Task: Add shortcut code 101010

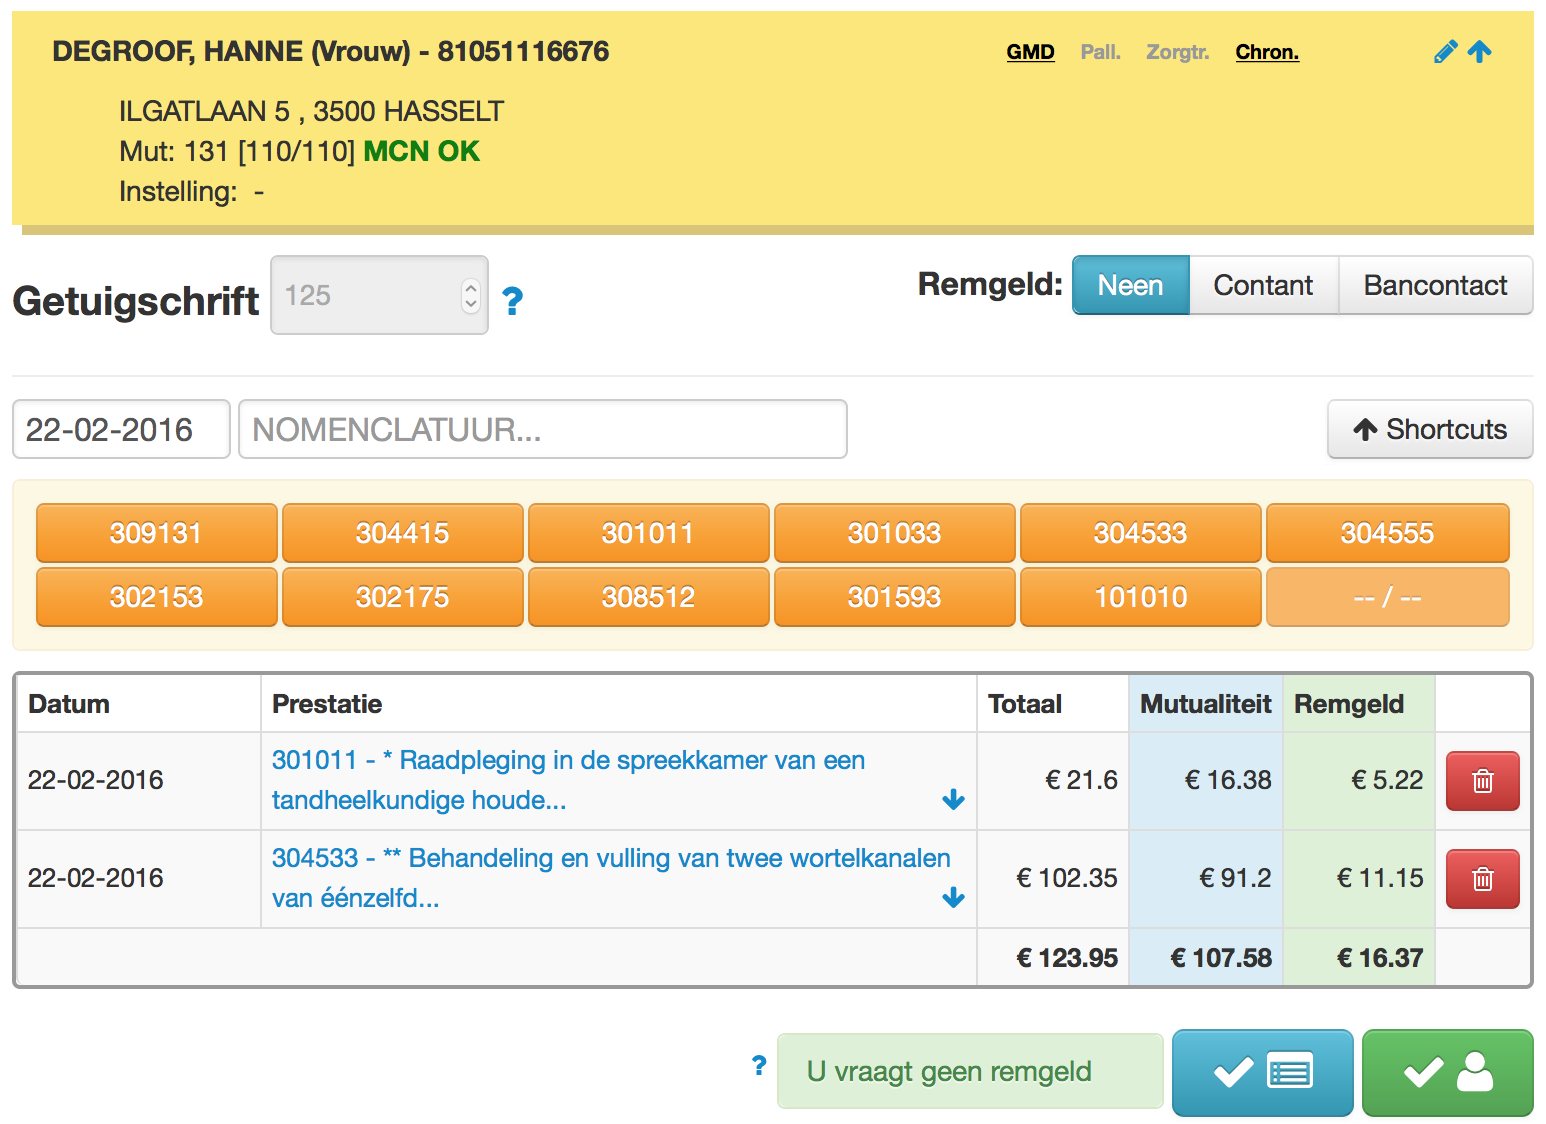Action: [1141, 597]
